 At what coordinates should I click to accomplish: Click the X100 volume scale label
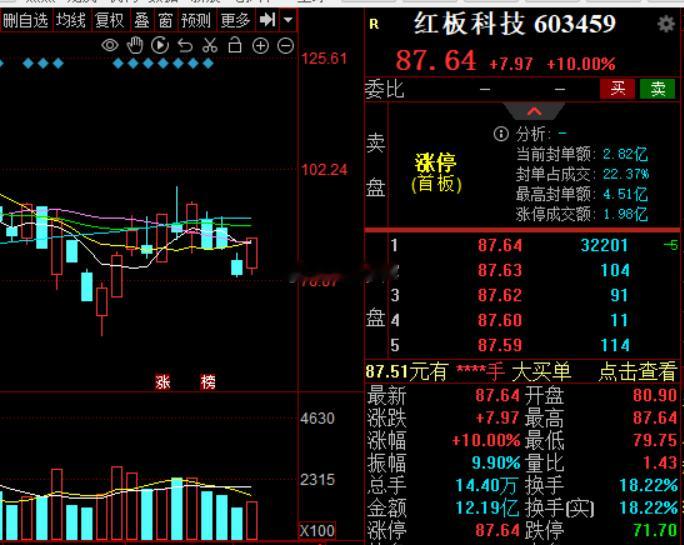click(x=317, y=531)
